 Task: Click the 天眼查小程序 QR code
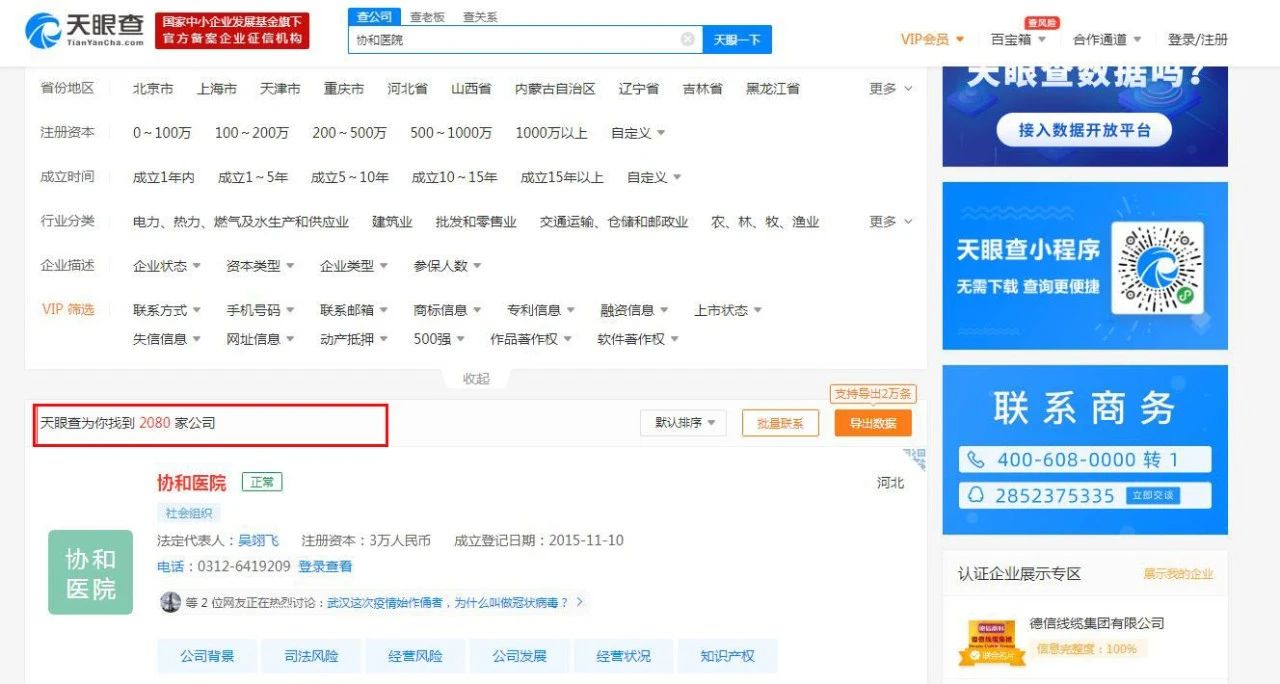1159,269
